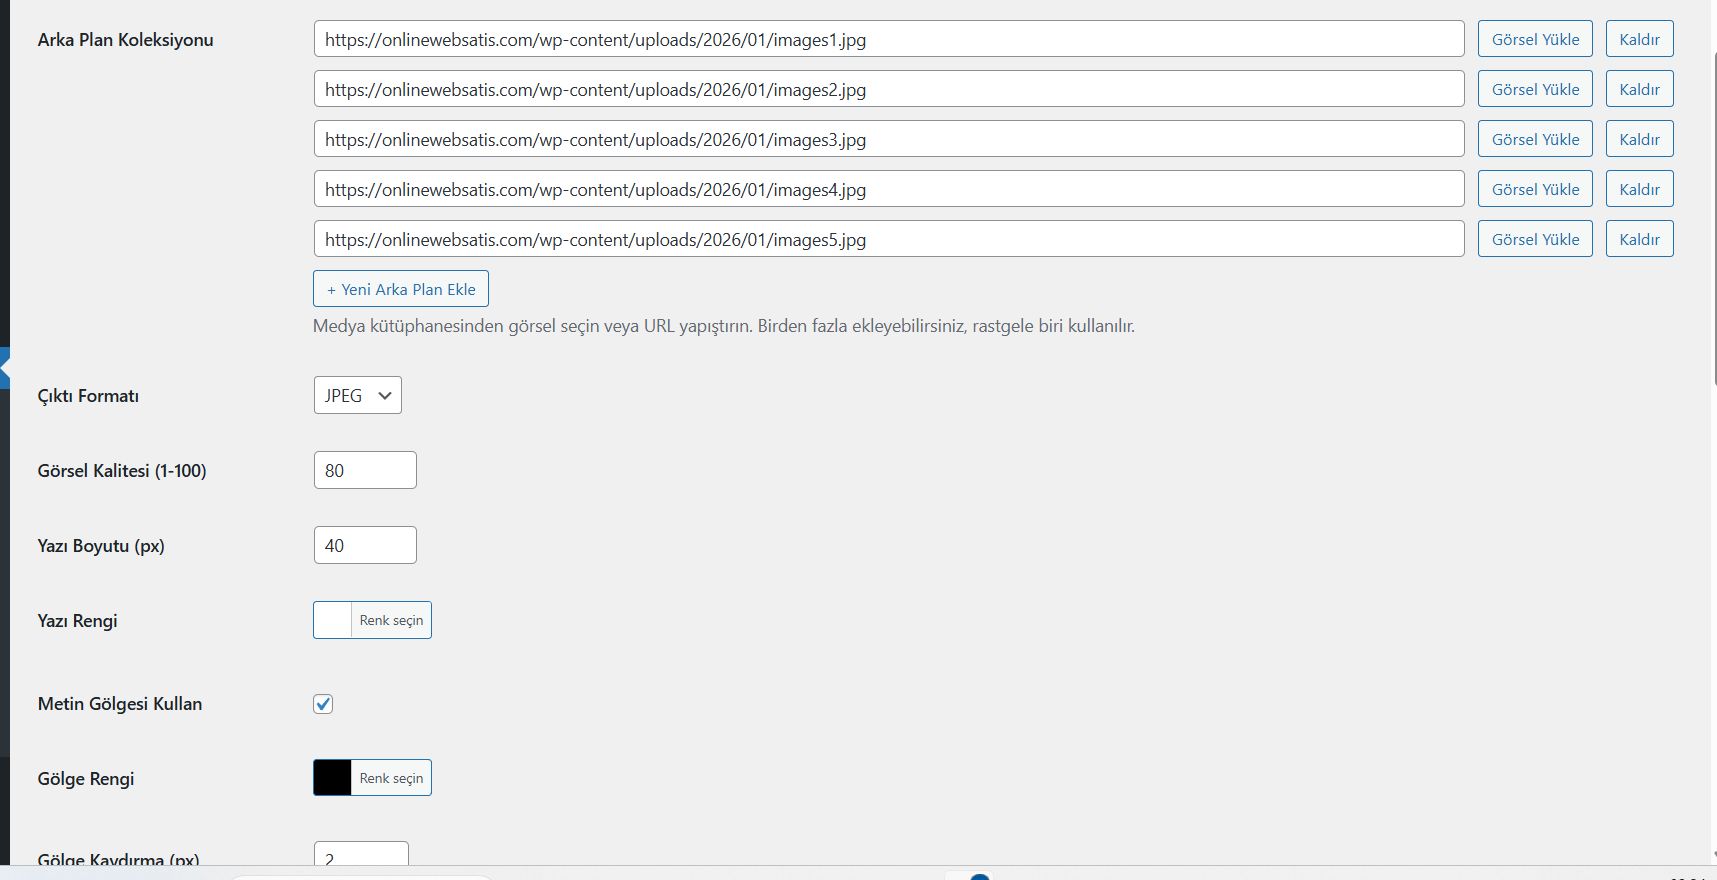This screenshot has width=1717, height=880.
Task: Click the images2.jpg URL text field
Action: click(888, 89)
